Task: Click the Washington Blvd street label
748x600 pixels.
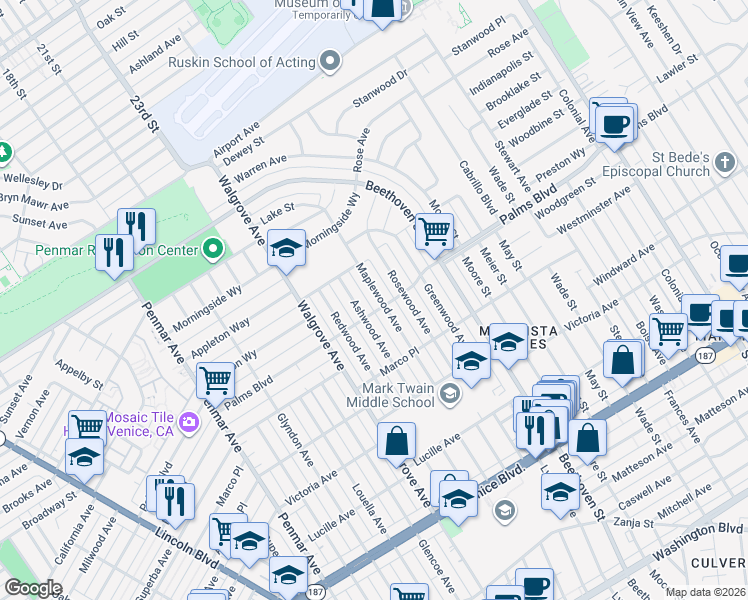Action: 697,541
